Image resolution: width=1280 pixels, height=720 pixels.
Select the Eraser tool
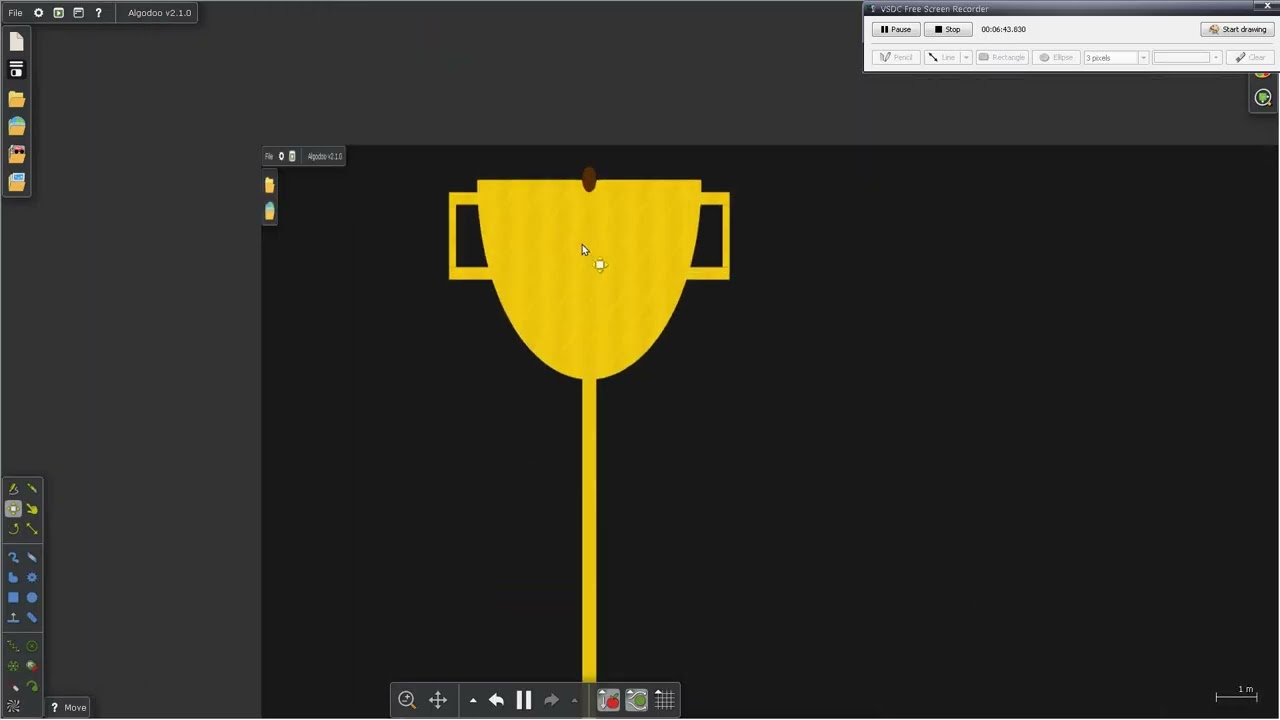32,558
